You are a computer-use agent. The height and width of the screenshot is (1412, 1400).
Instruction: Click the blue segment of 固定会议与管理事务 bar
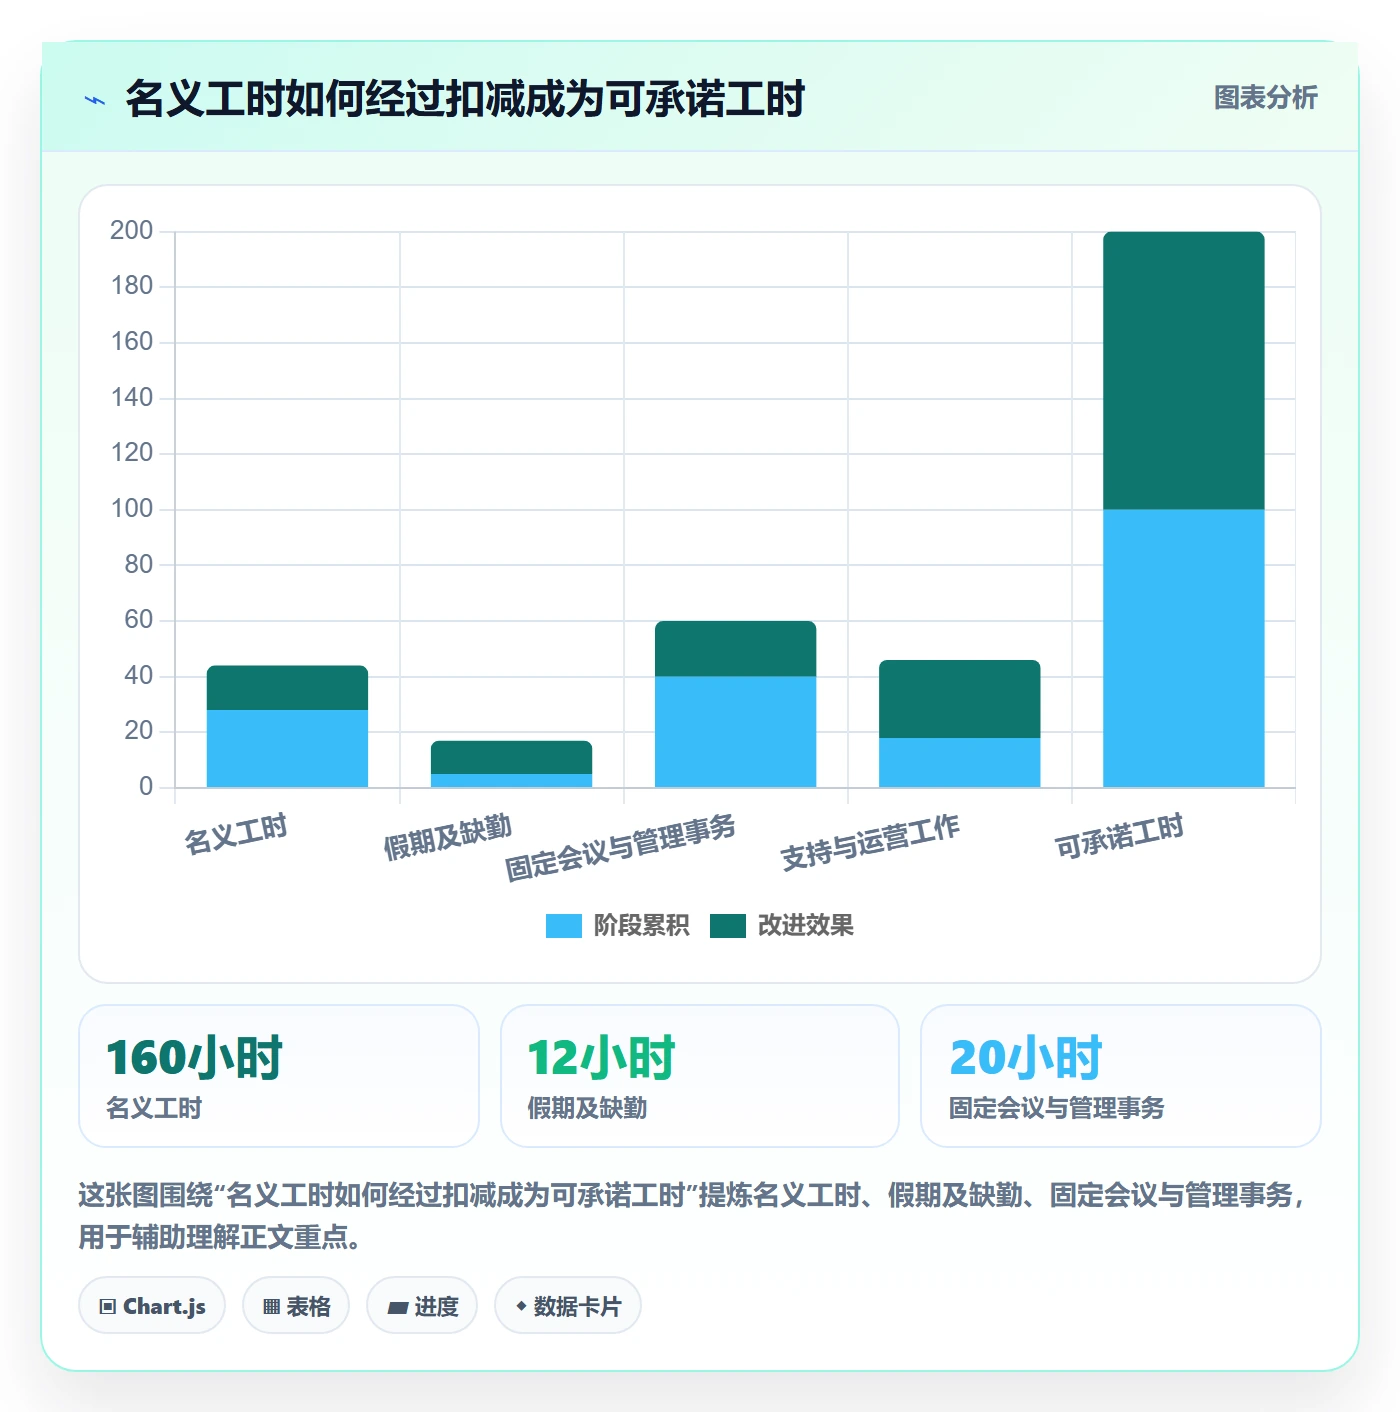[x=735, y=732]
